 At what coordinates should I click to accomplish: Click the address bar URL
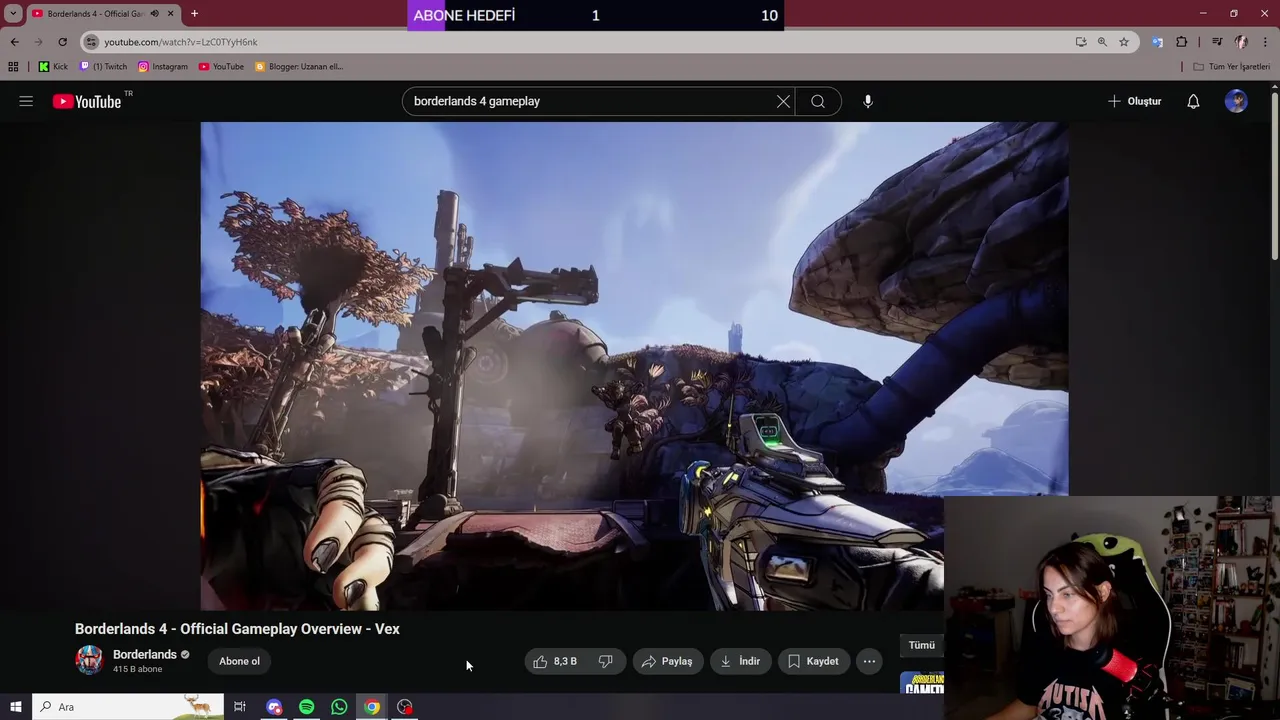(181, 42)
